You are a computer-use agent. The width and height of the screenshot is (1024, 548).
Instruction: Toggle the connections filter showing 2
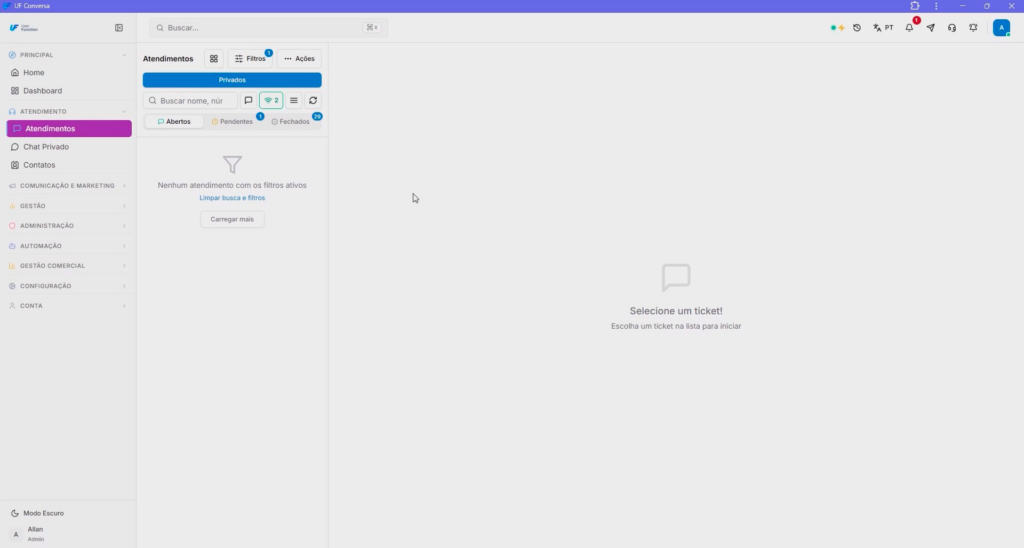pos(271,101)
